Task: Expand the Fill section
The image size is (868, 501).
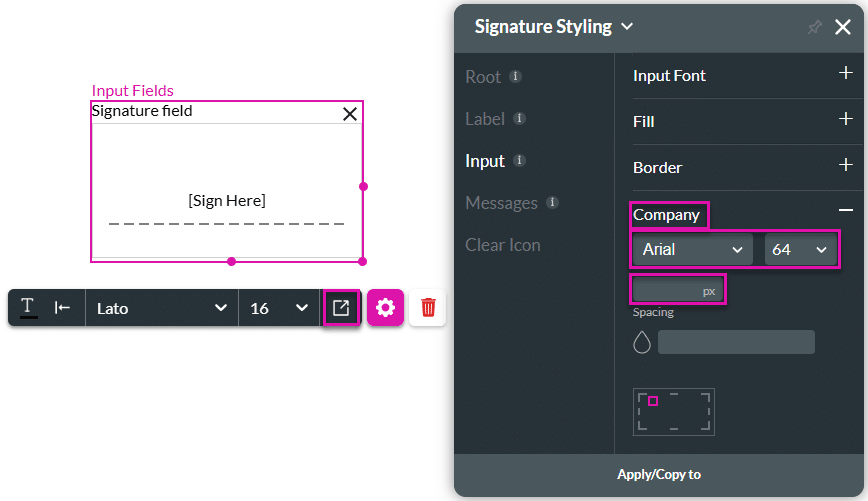Action: (x=845, y=121)
